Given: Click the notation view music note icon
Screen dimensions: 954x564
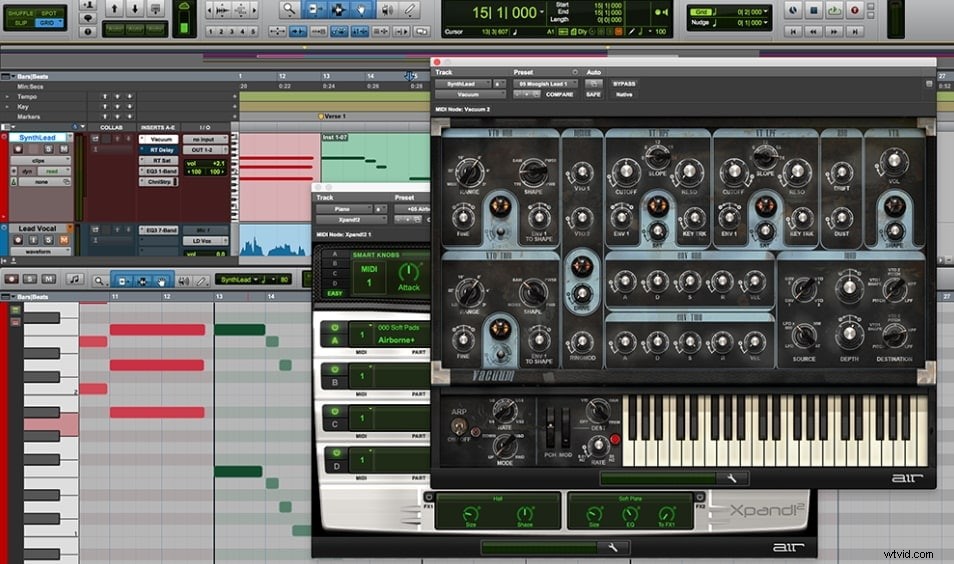Looking at the screenshot, I should pyautogui.click(x=74, y=279).
